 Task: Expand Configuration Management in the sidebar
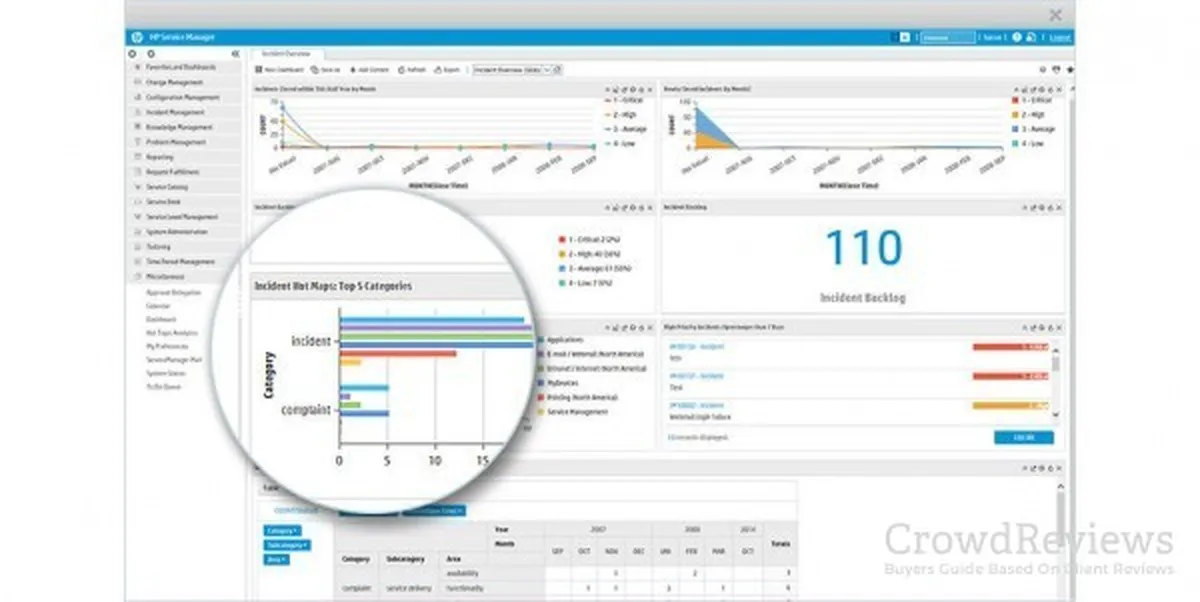(x=187, y=97)
